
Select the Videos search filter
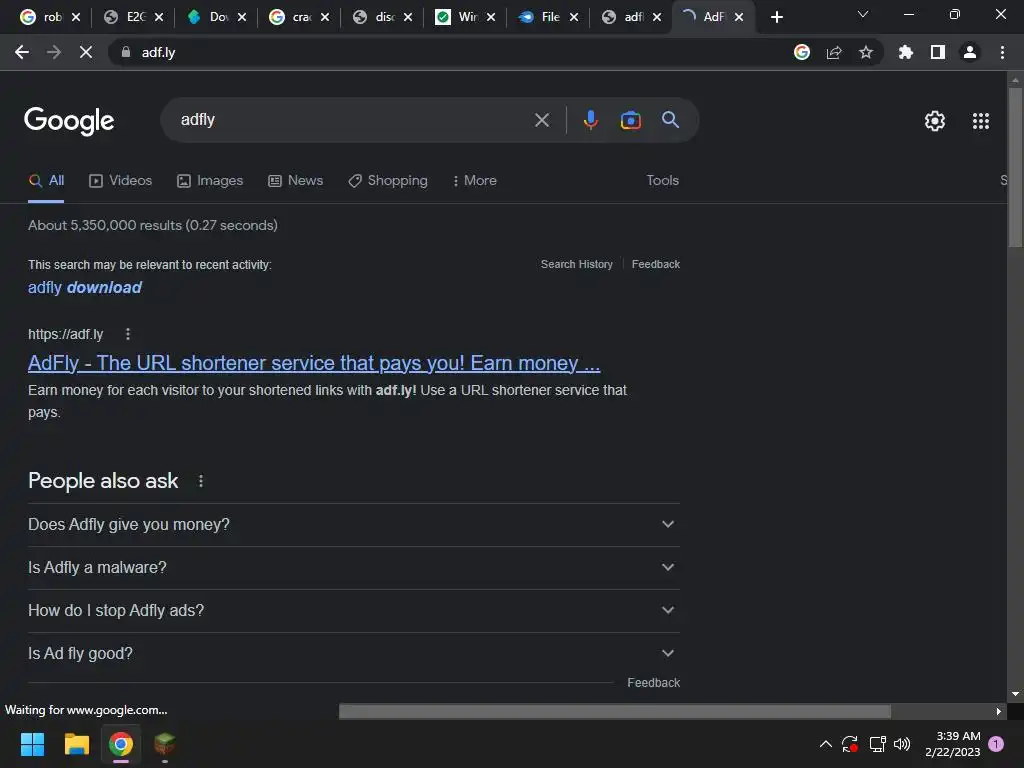[x=120, y=181]
